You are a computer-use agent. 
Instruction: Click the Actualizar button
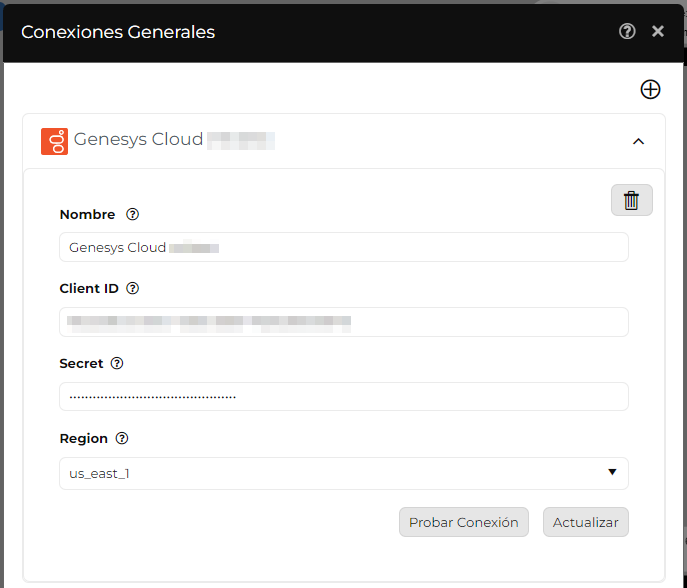(586, 522)
